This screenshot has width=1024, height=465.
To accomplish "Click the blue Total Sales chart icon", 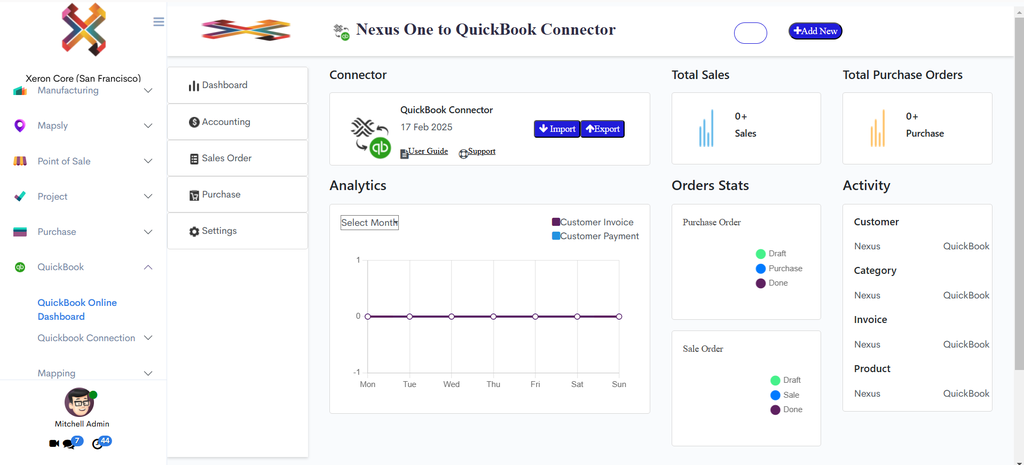I will pyautogui.click(x=706, y=128).
